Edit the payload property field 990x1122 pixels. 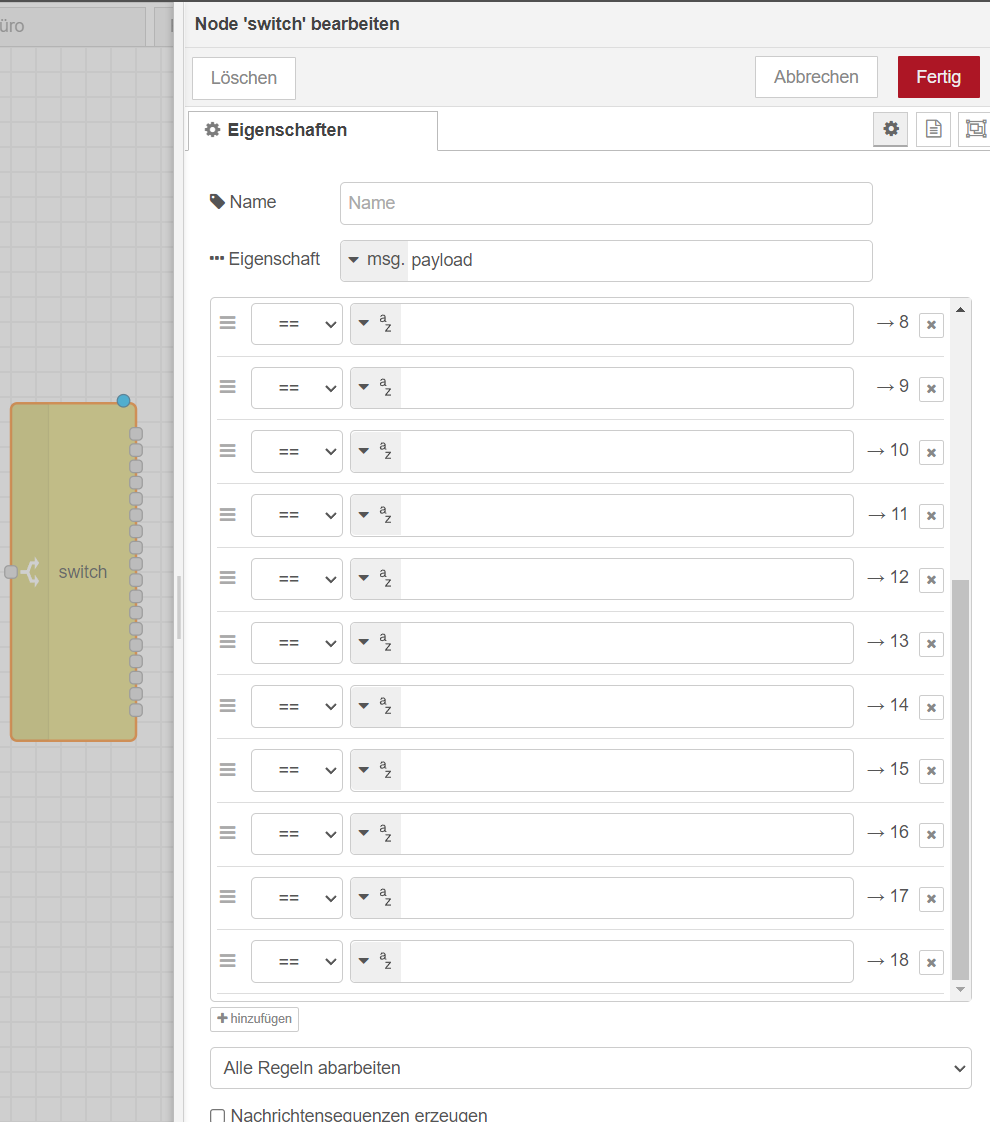point(639,260)
